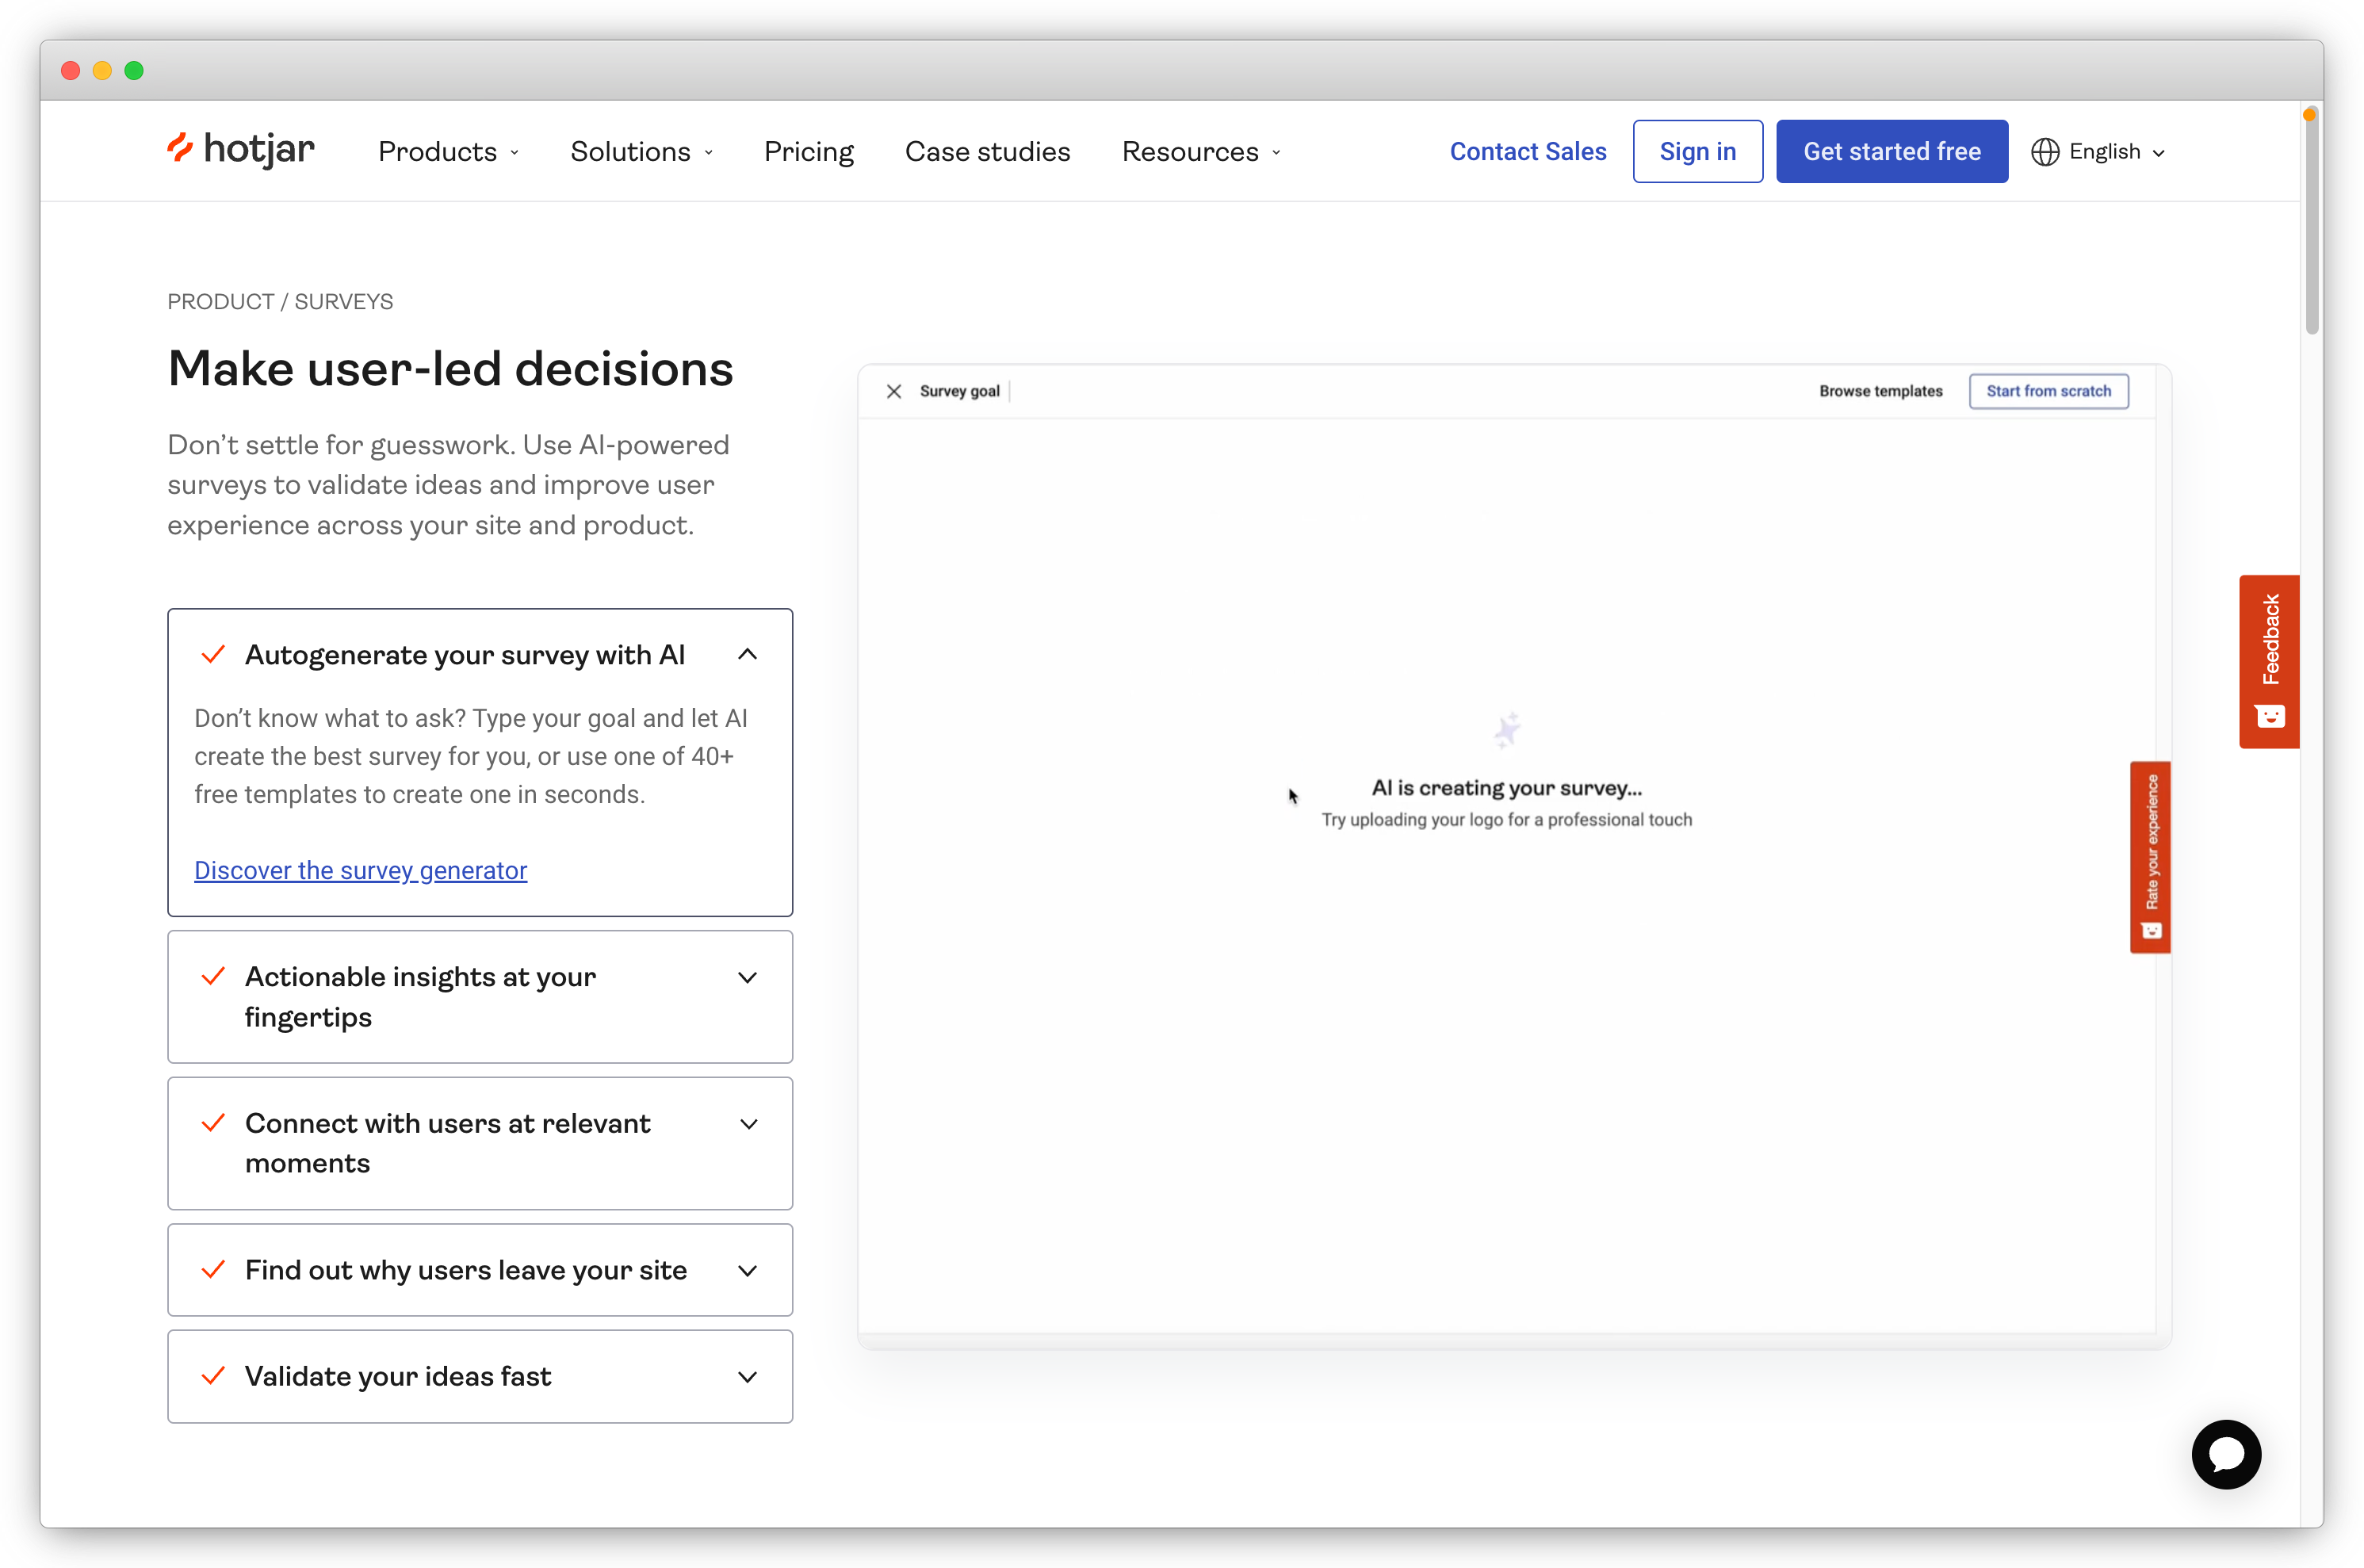Open Case studies from navigation

pyautogui.click(x=987, y=152)
